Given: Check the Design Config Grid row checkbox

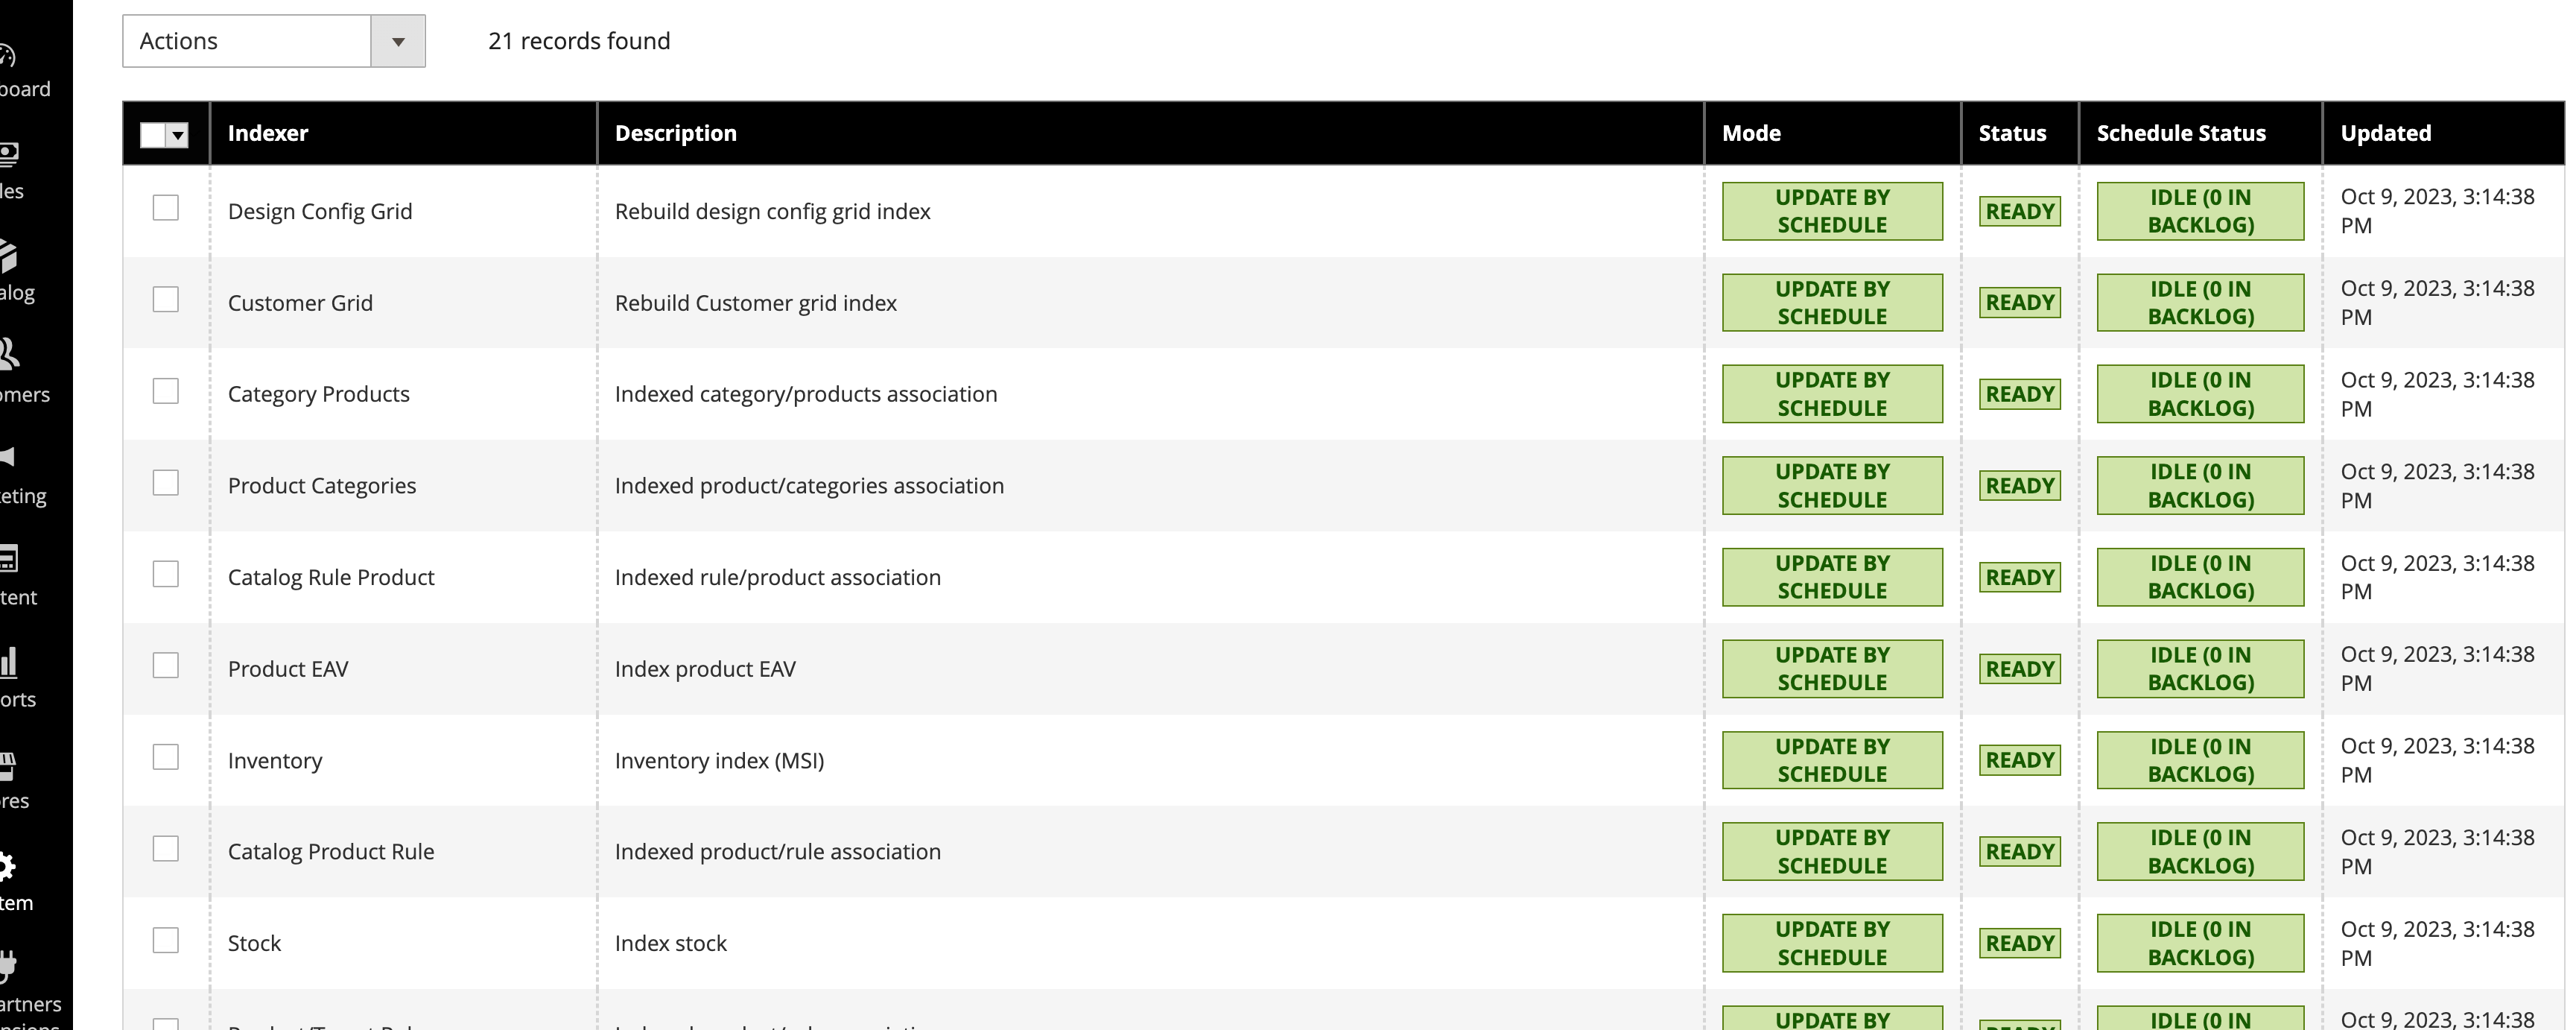Looking at the screenshot, I should (x=166, y=208).
